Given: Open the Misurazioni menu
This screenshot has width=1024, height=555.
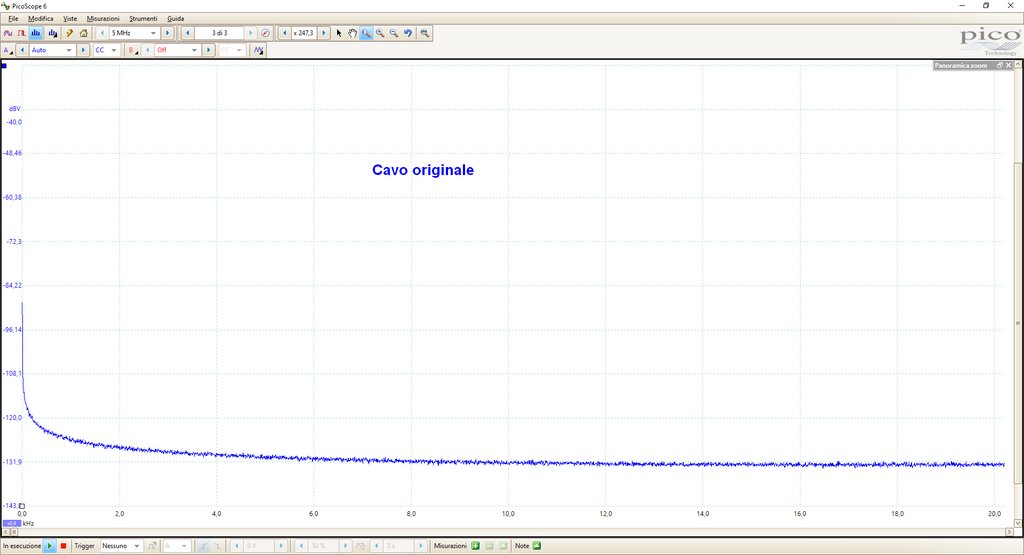Looking at the screenshot, I should point(103,19).
